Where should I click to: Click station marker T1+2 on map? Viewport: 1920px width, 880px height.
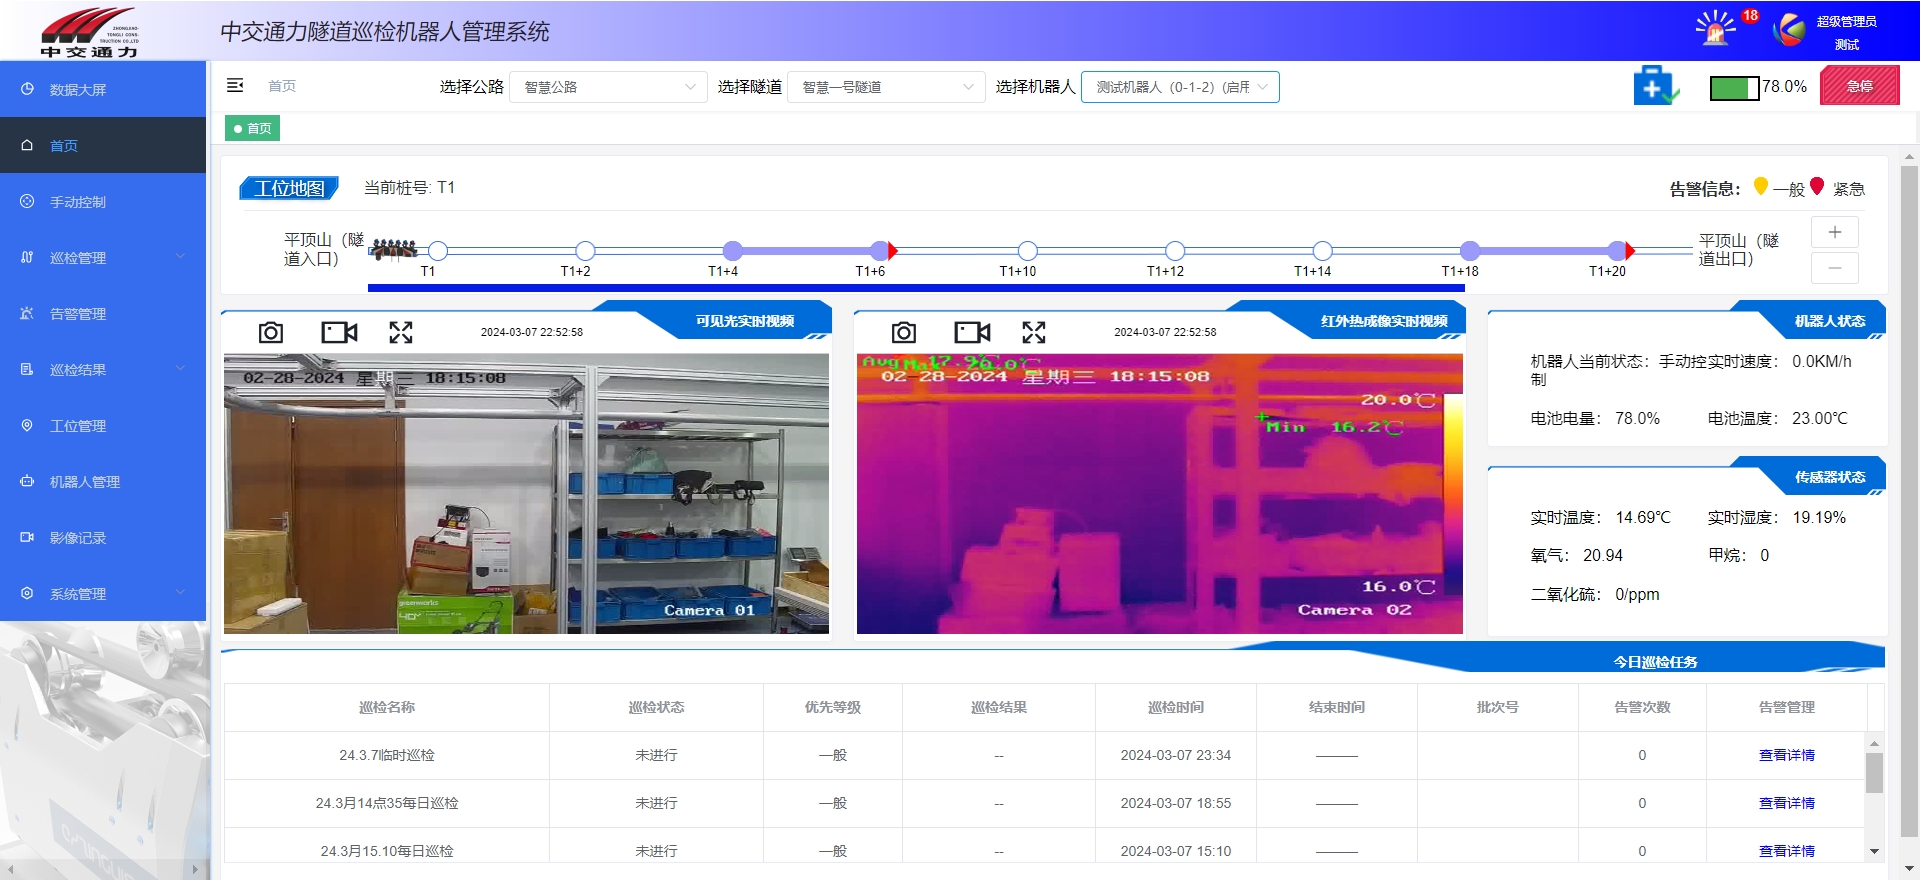click(x=586, y=250)
